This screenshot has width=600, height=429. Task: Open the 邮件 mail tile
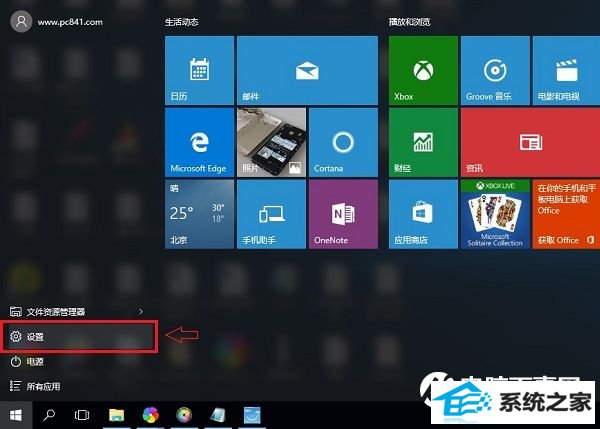(307, 70)
